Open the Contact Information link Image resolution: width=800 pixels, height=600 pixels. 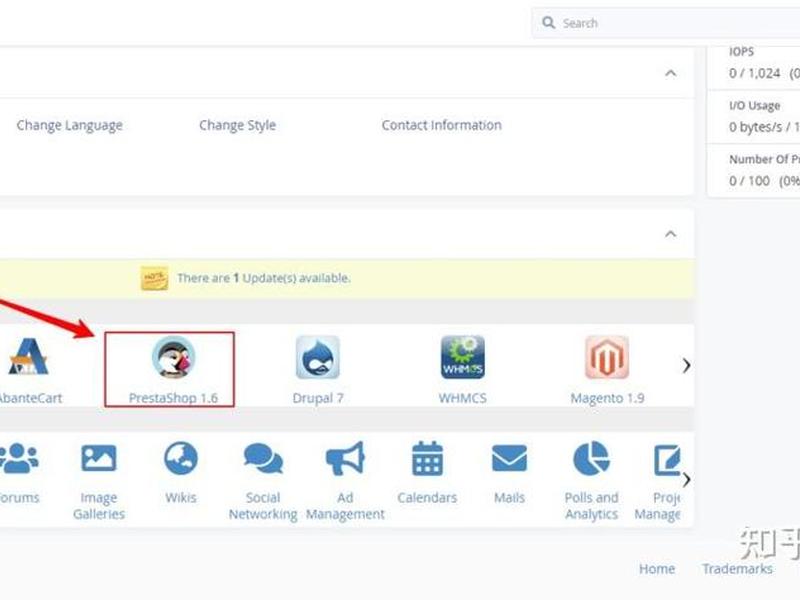(441, 125)
